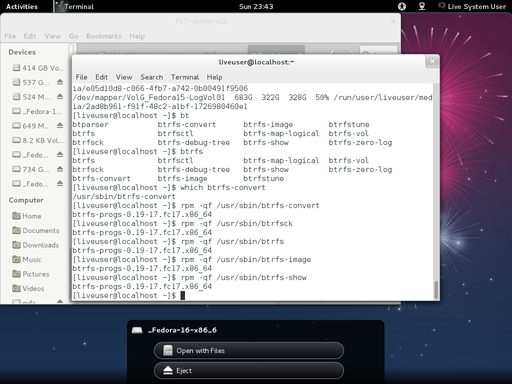Click 'btparser' in the completion list
The image size is (512, 384).
[x=91, y=124]
